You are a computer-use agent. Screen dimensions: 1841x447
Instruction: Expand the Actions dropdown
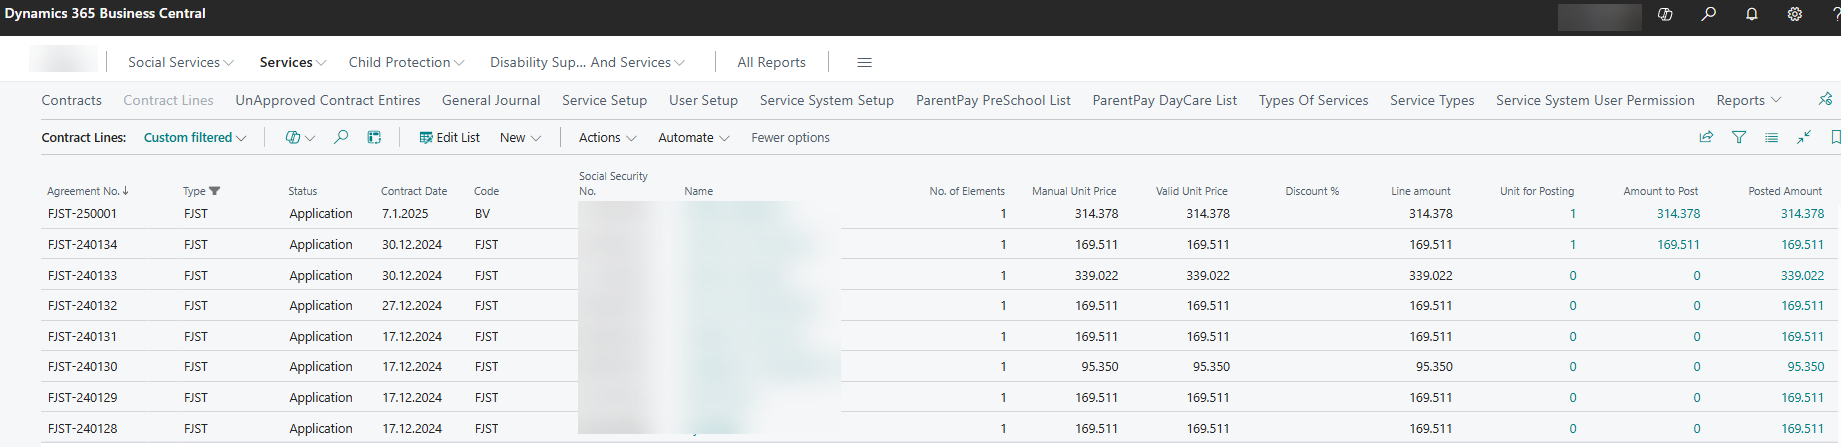point(607,137)
